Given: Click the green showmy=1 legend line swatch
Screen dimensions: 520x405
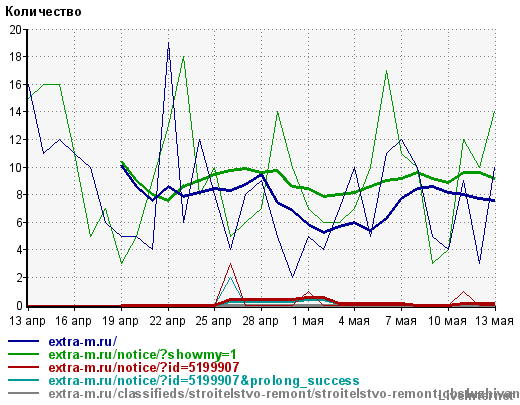Looking at the screenshot, I should click(23, 354).
